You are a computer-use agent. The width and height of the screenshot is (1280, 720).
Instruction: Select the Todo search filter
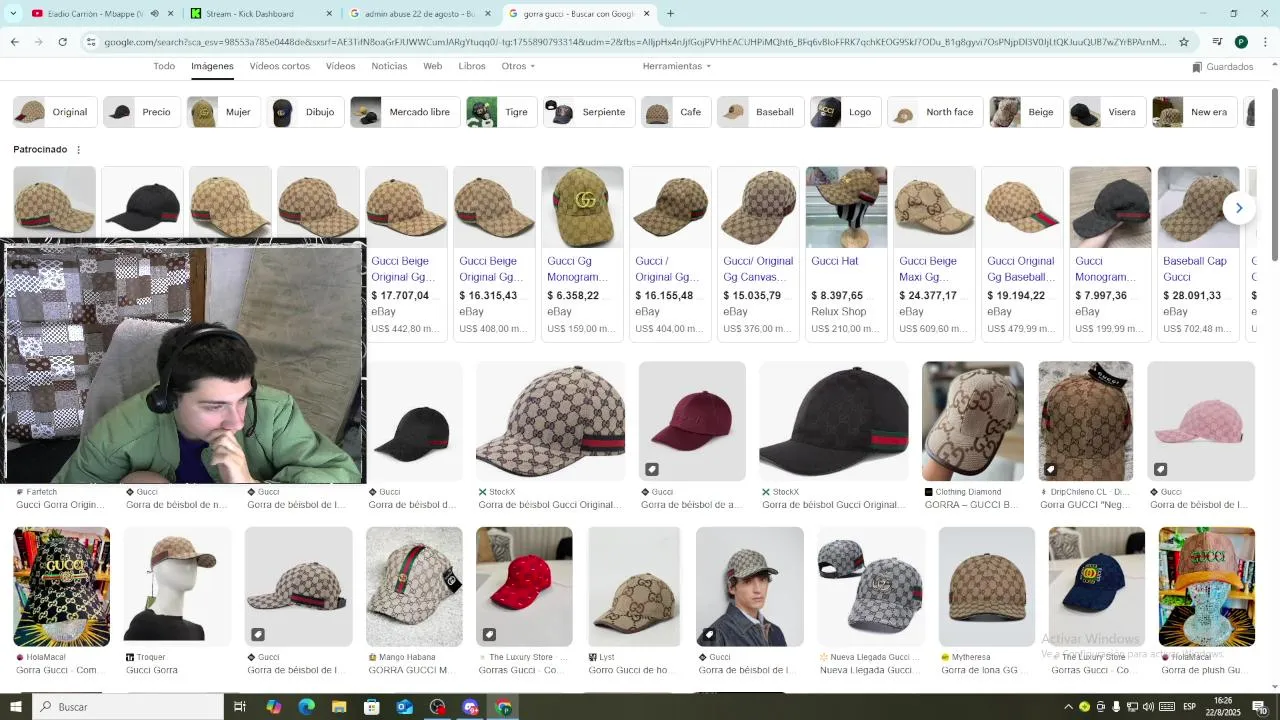(x=164, y=66)
